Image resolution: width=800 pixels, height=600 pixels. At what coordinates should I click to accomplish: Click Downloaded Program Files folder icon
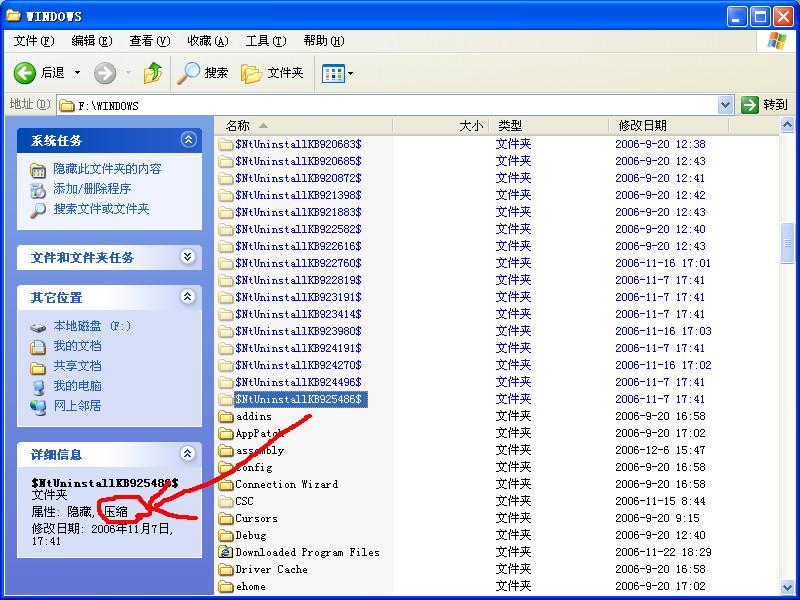[x=226, y=552]
